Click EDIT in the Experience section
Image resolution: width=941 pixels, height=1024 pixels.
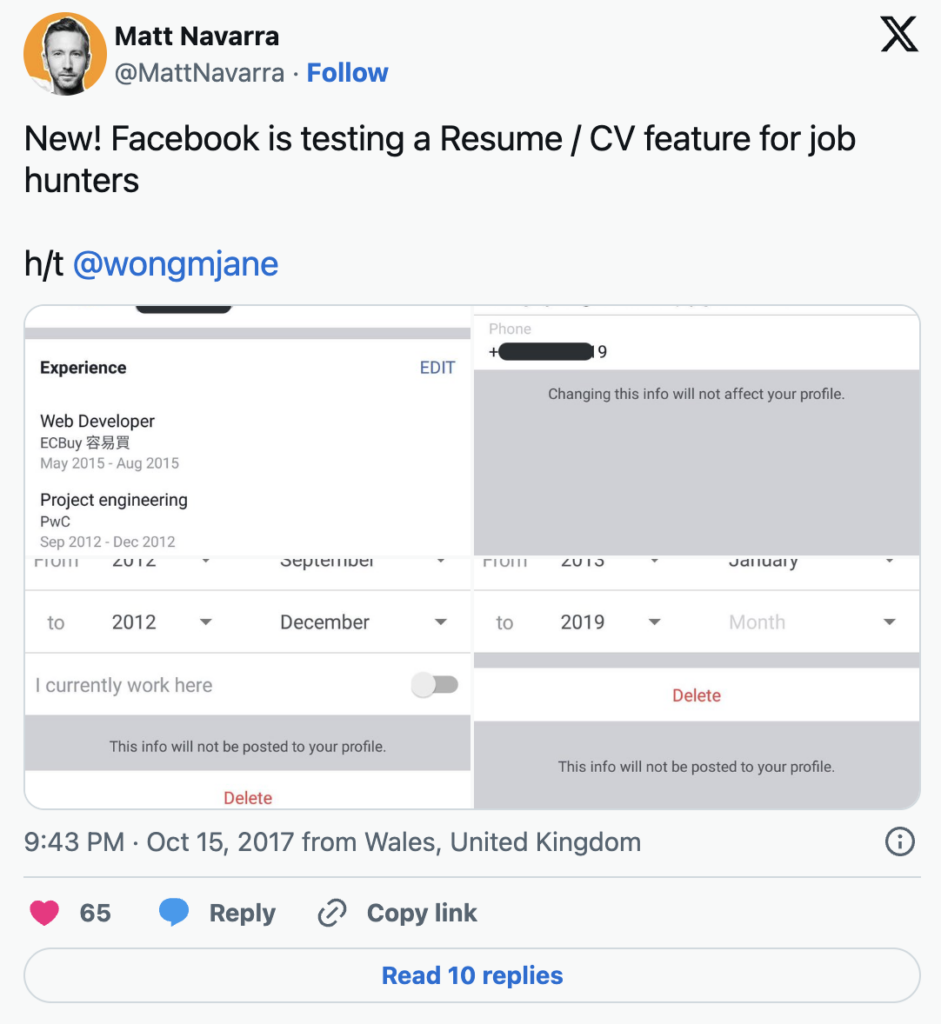437,368
